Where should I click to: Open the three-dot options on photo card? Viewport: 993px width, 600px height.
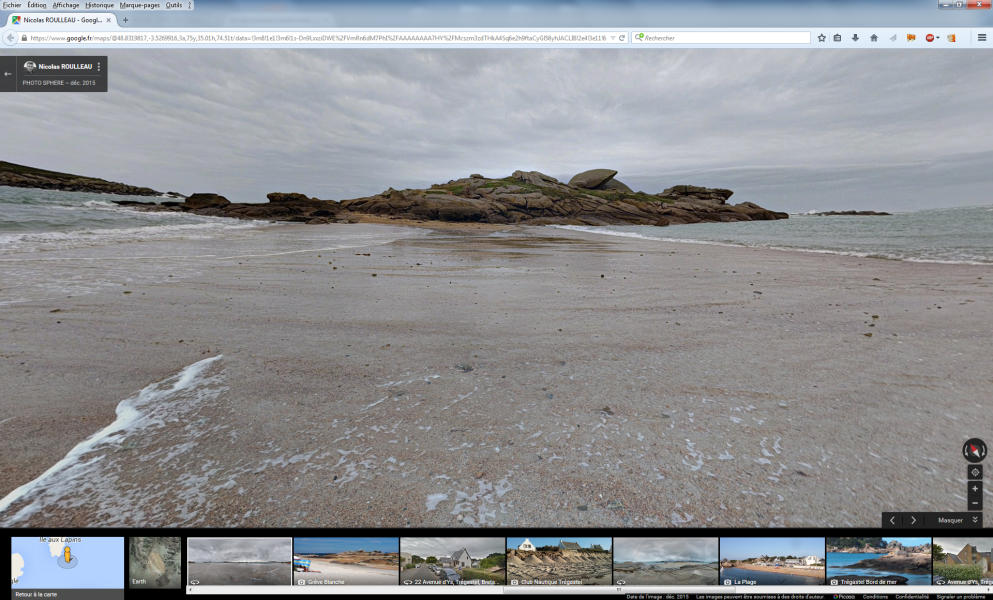[99, 67]
